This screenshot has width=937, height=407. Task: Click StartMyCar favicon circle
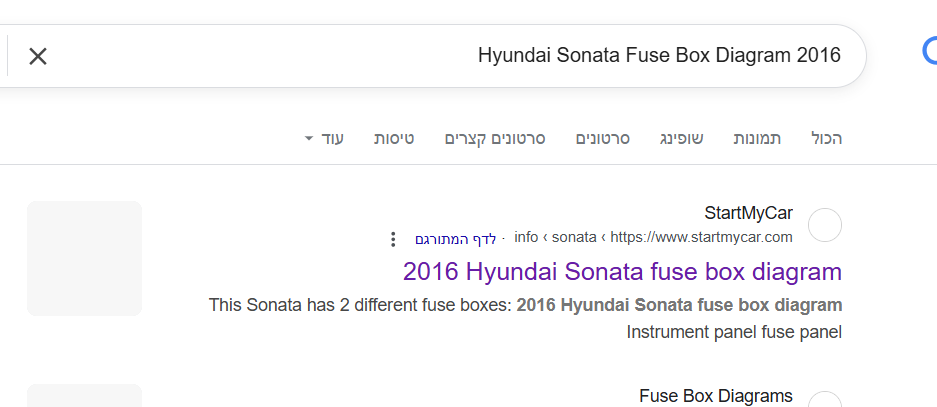[x=825, y=225]
